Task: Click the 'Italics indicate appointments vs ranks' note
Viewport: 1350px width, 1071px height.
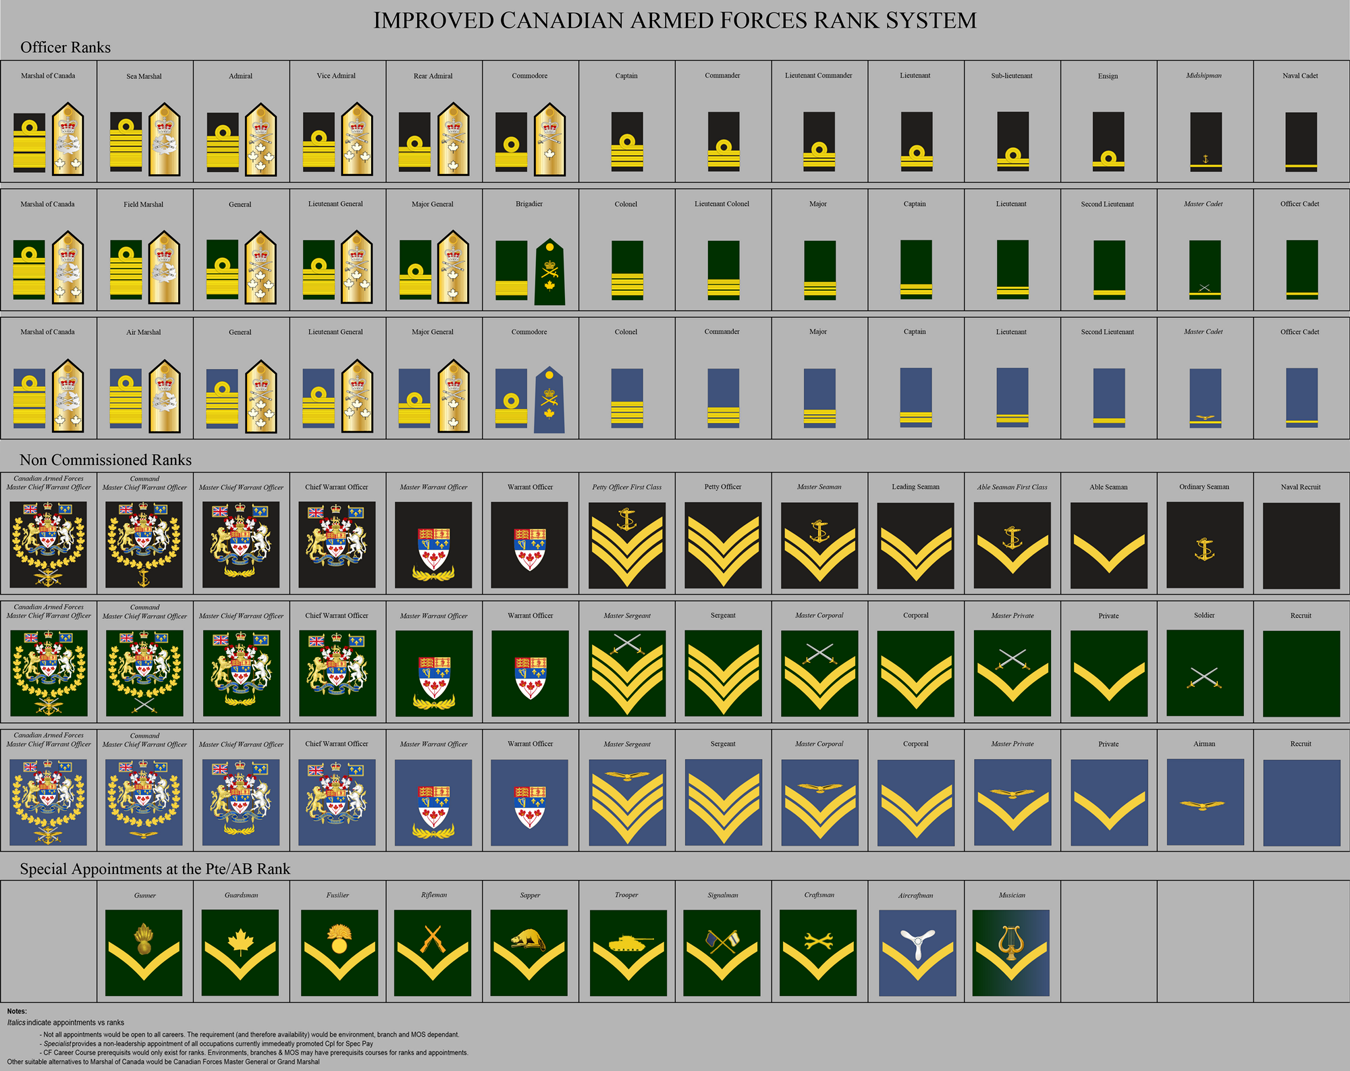Action: (x=65, y=1023)
